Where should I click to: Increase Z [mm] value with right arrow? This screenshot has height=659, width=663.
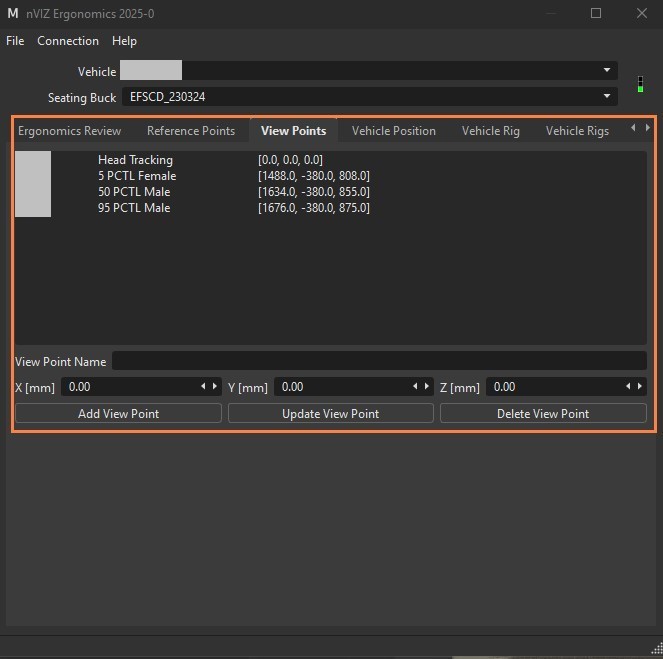pos(640,386)
